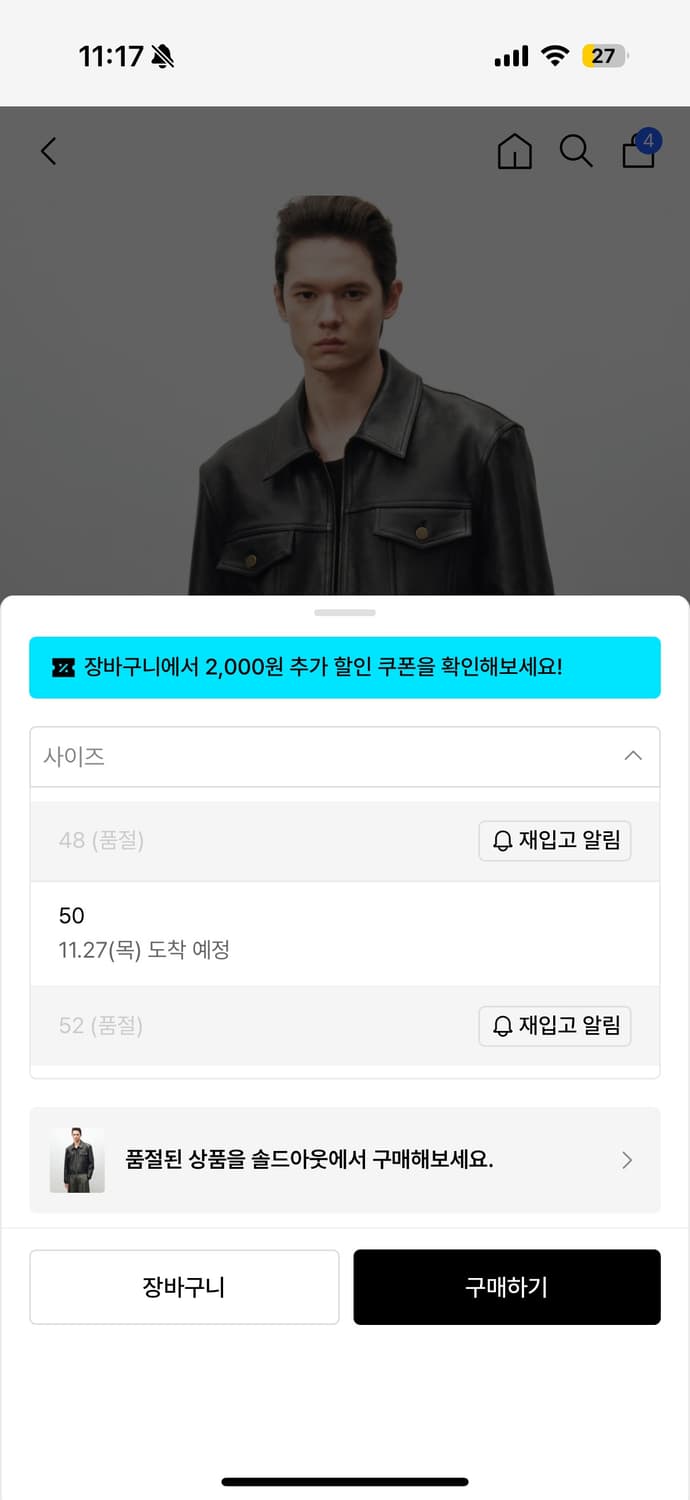The width and height of the screenshot is (690, 1500).
Task: Tap the back arrow at top left
Action: point(47,151)
